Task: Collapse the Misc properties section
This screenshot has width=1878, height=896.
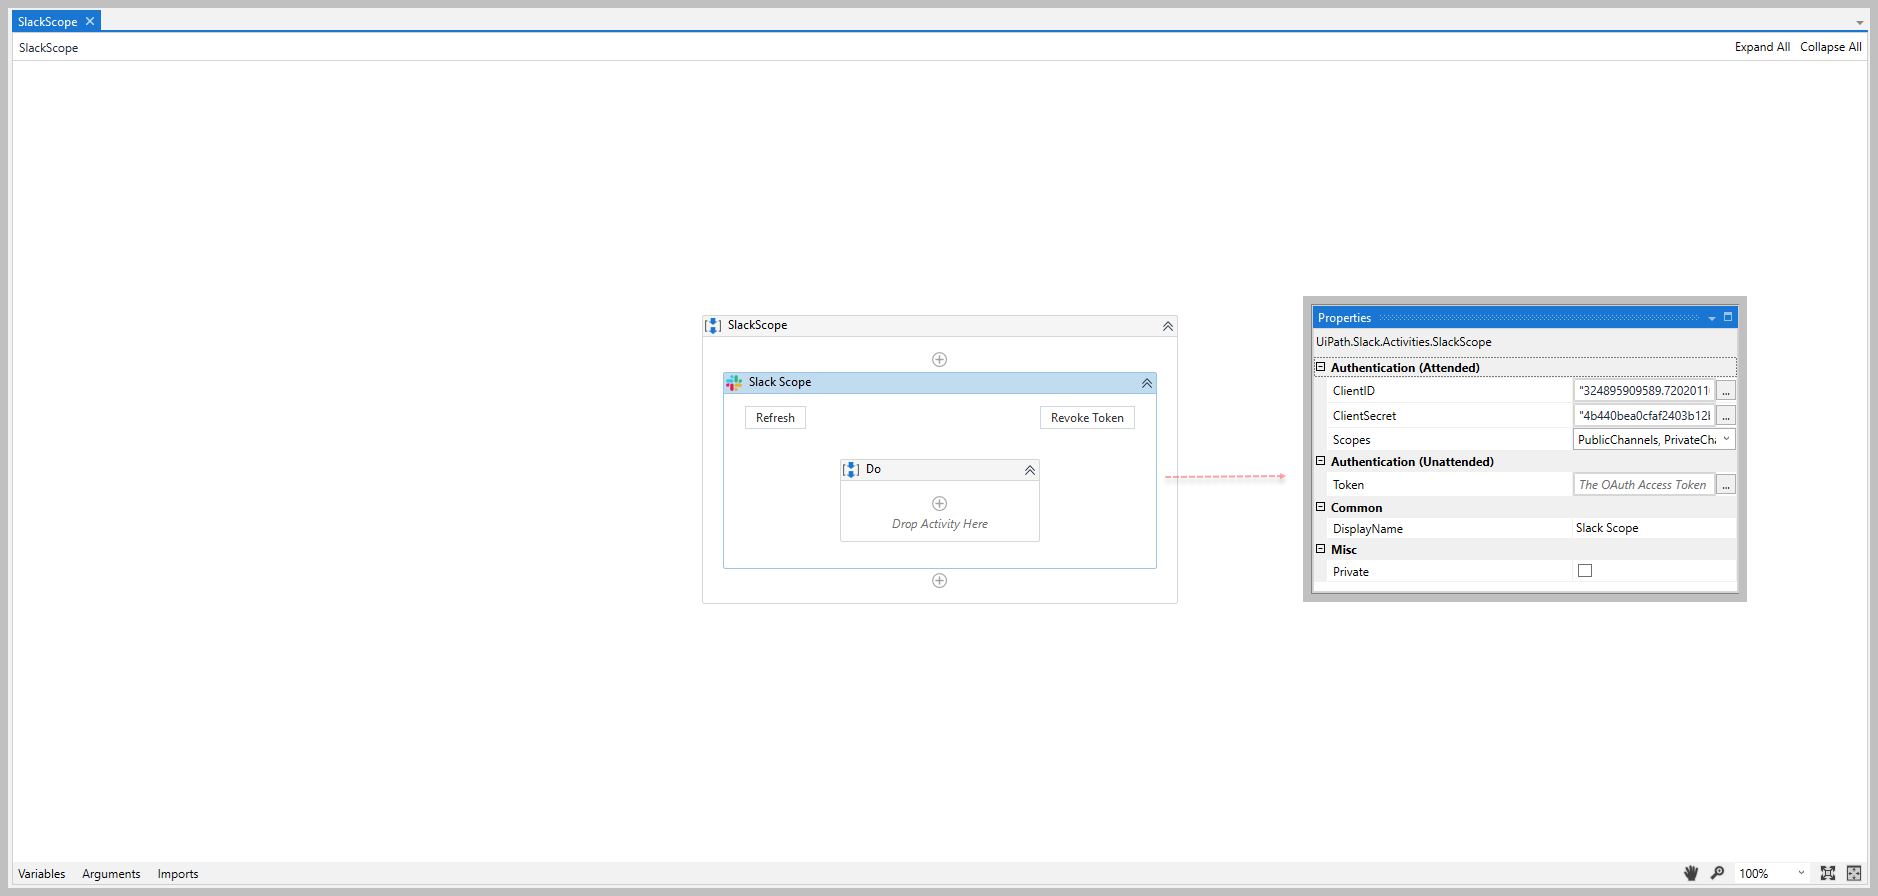Action: 1321,549
